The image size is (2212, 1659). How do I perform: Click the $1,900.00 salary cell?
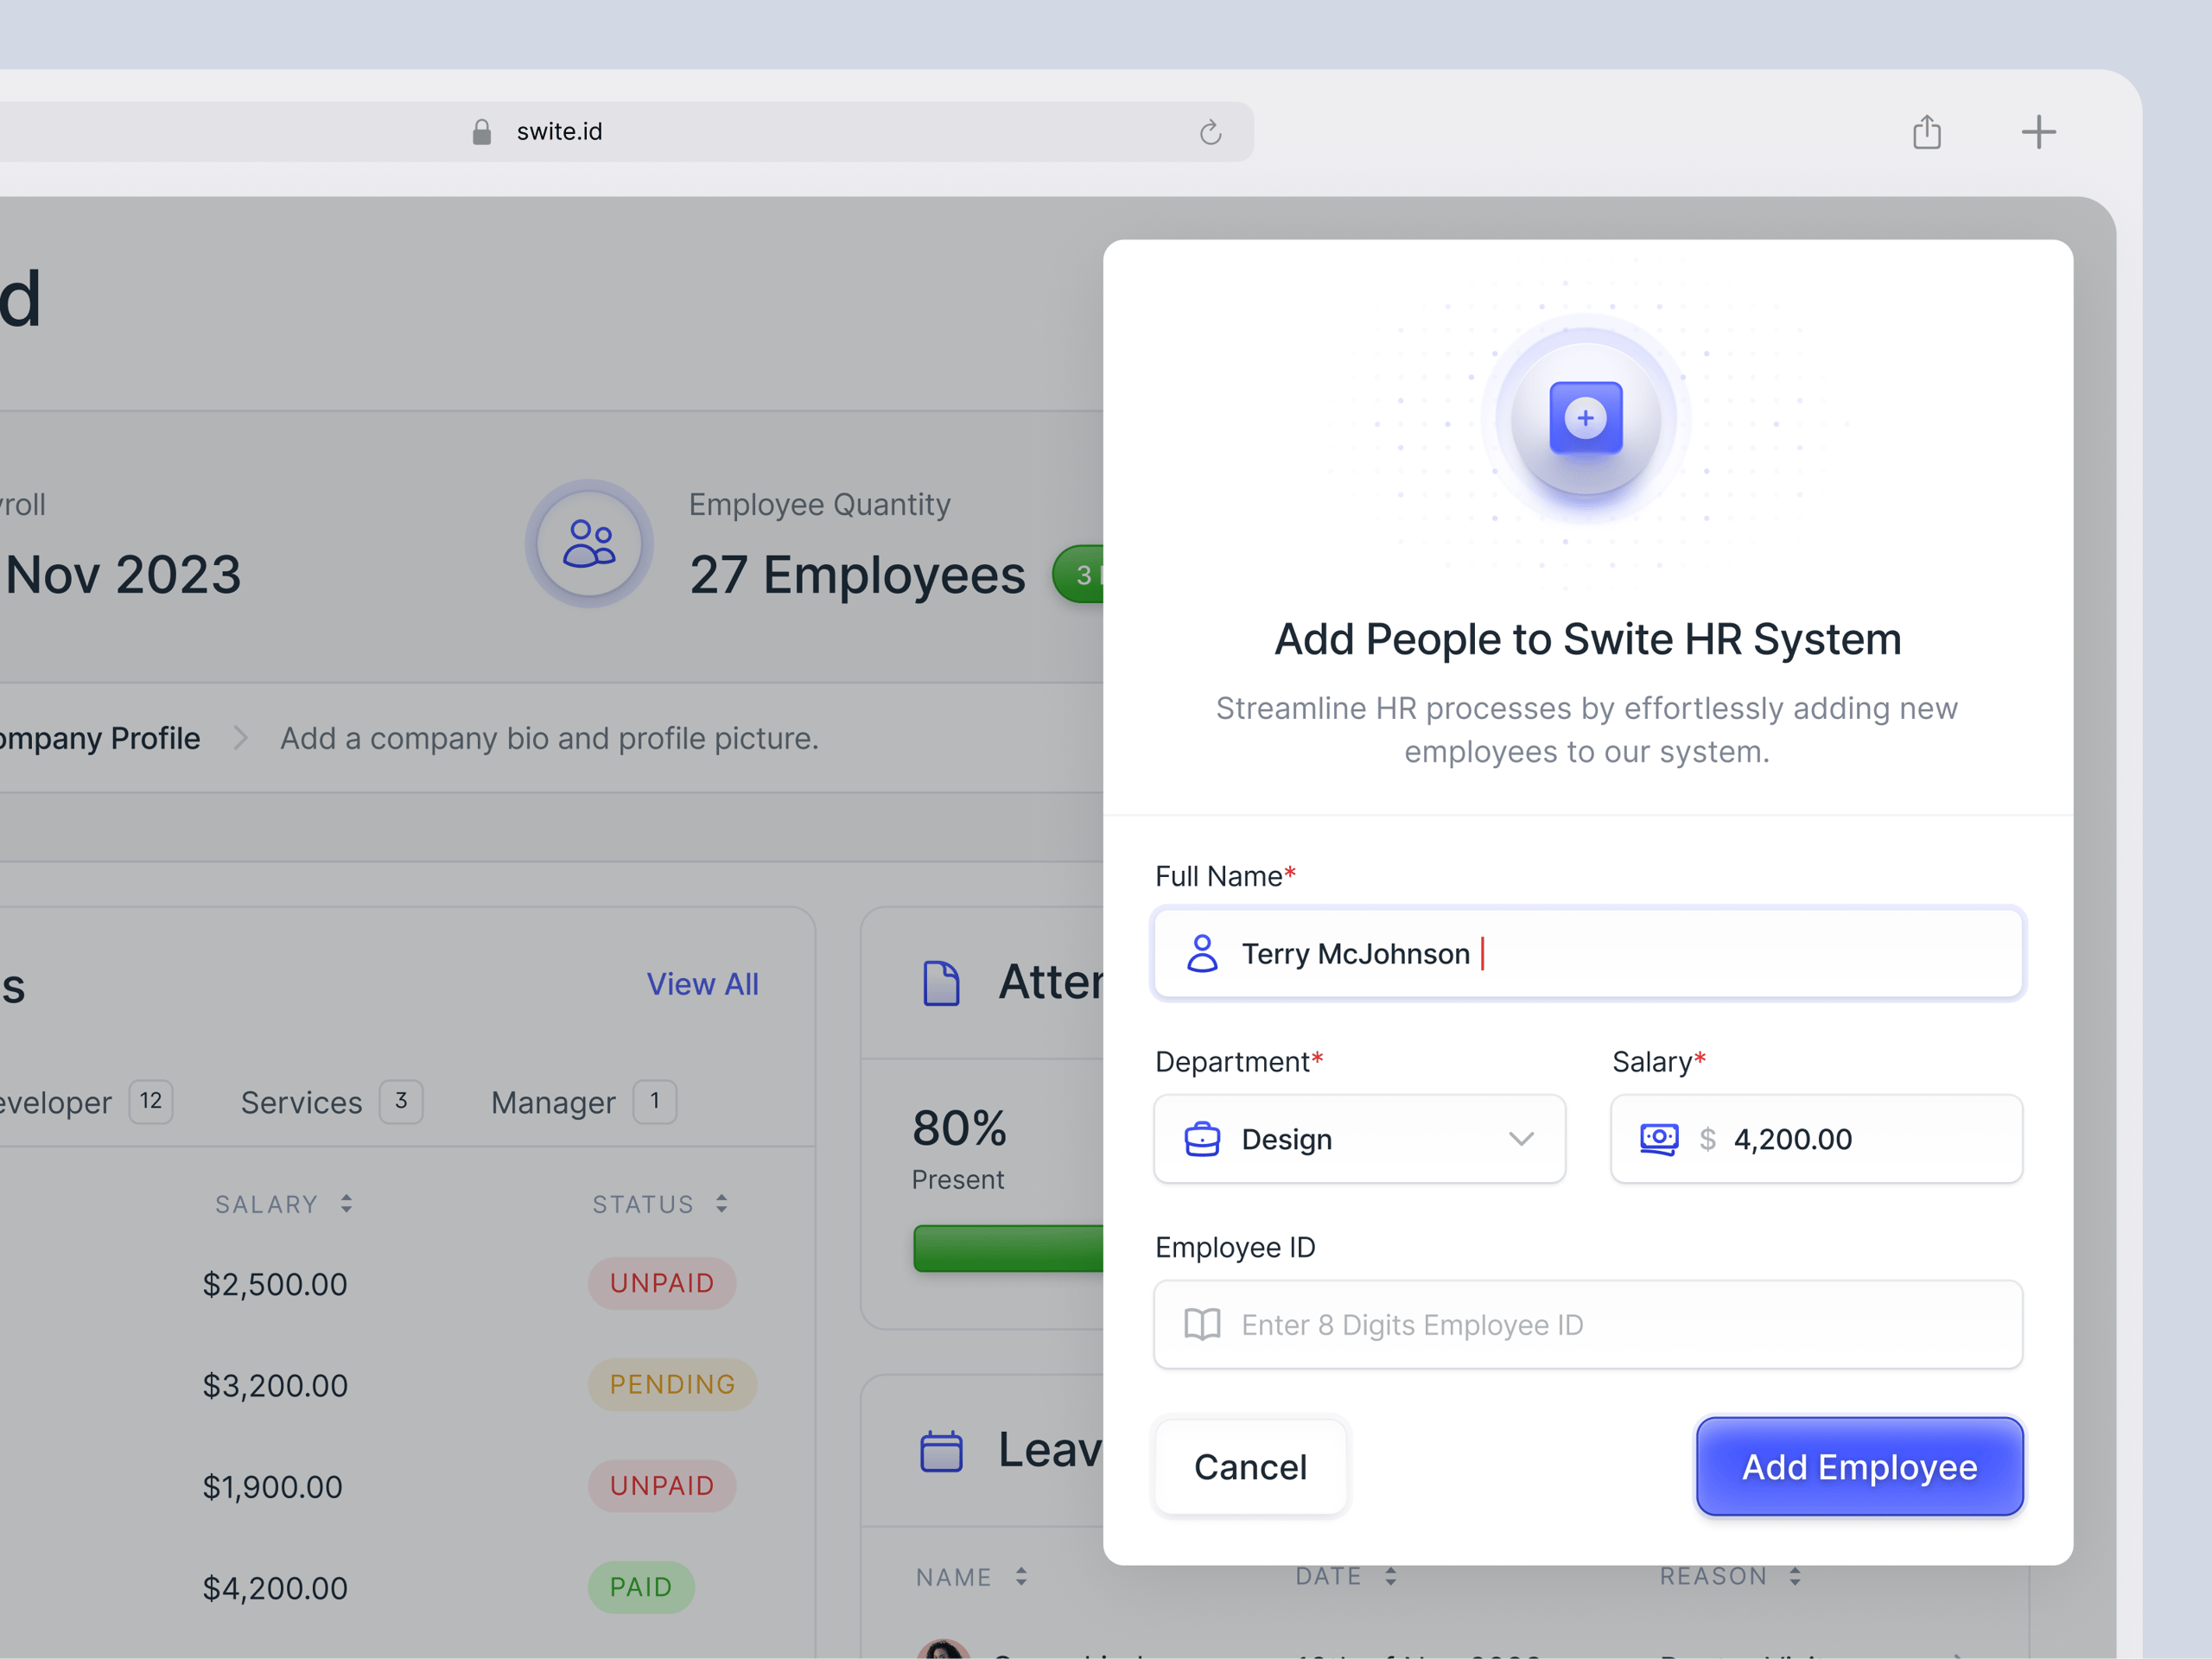point(272,1487)
